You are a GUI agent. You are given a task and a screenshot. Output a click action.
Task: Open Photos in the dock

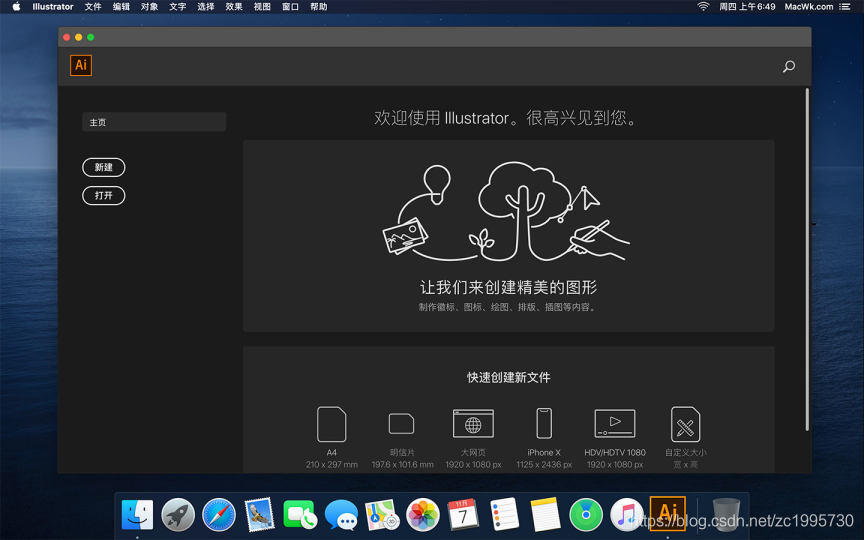pos(423,515)
